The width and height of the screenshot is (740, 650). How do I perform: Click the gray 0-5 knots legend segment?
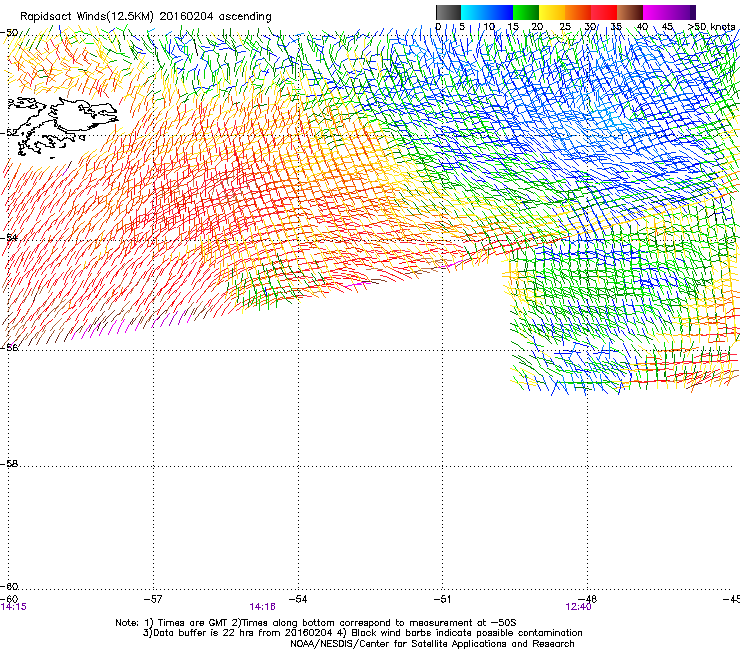tap(448, 12)
